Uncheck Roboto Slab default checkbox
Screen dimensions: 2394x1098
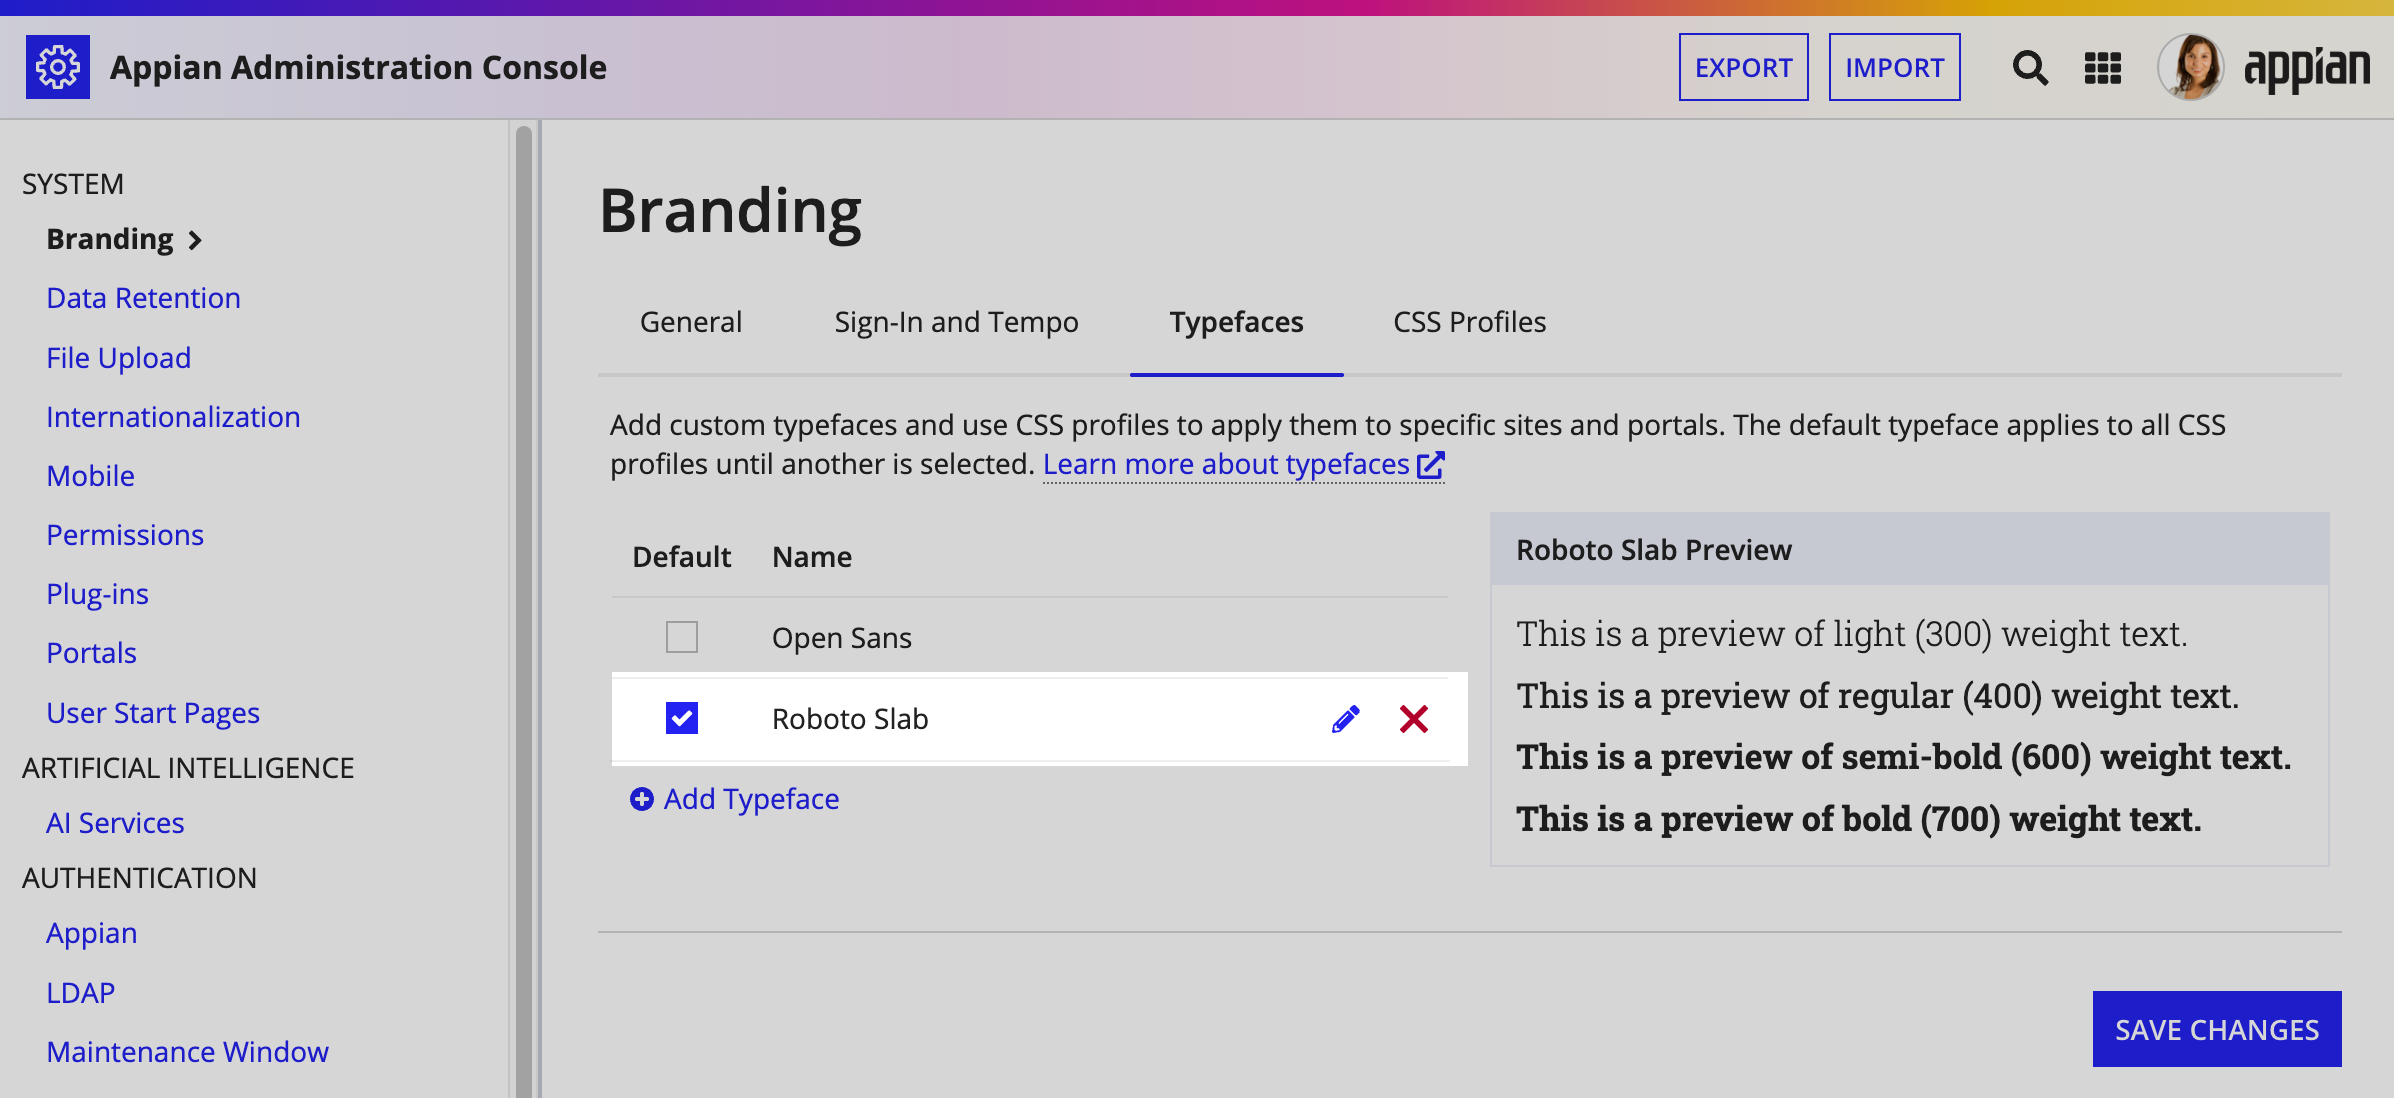point(682,718)
